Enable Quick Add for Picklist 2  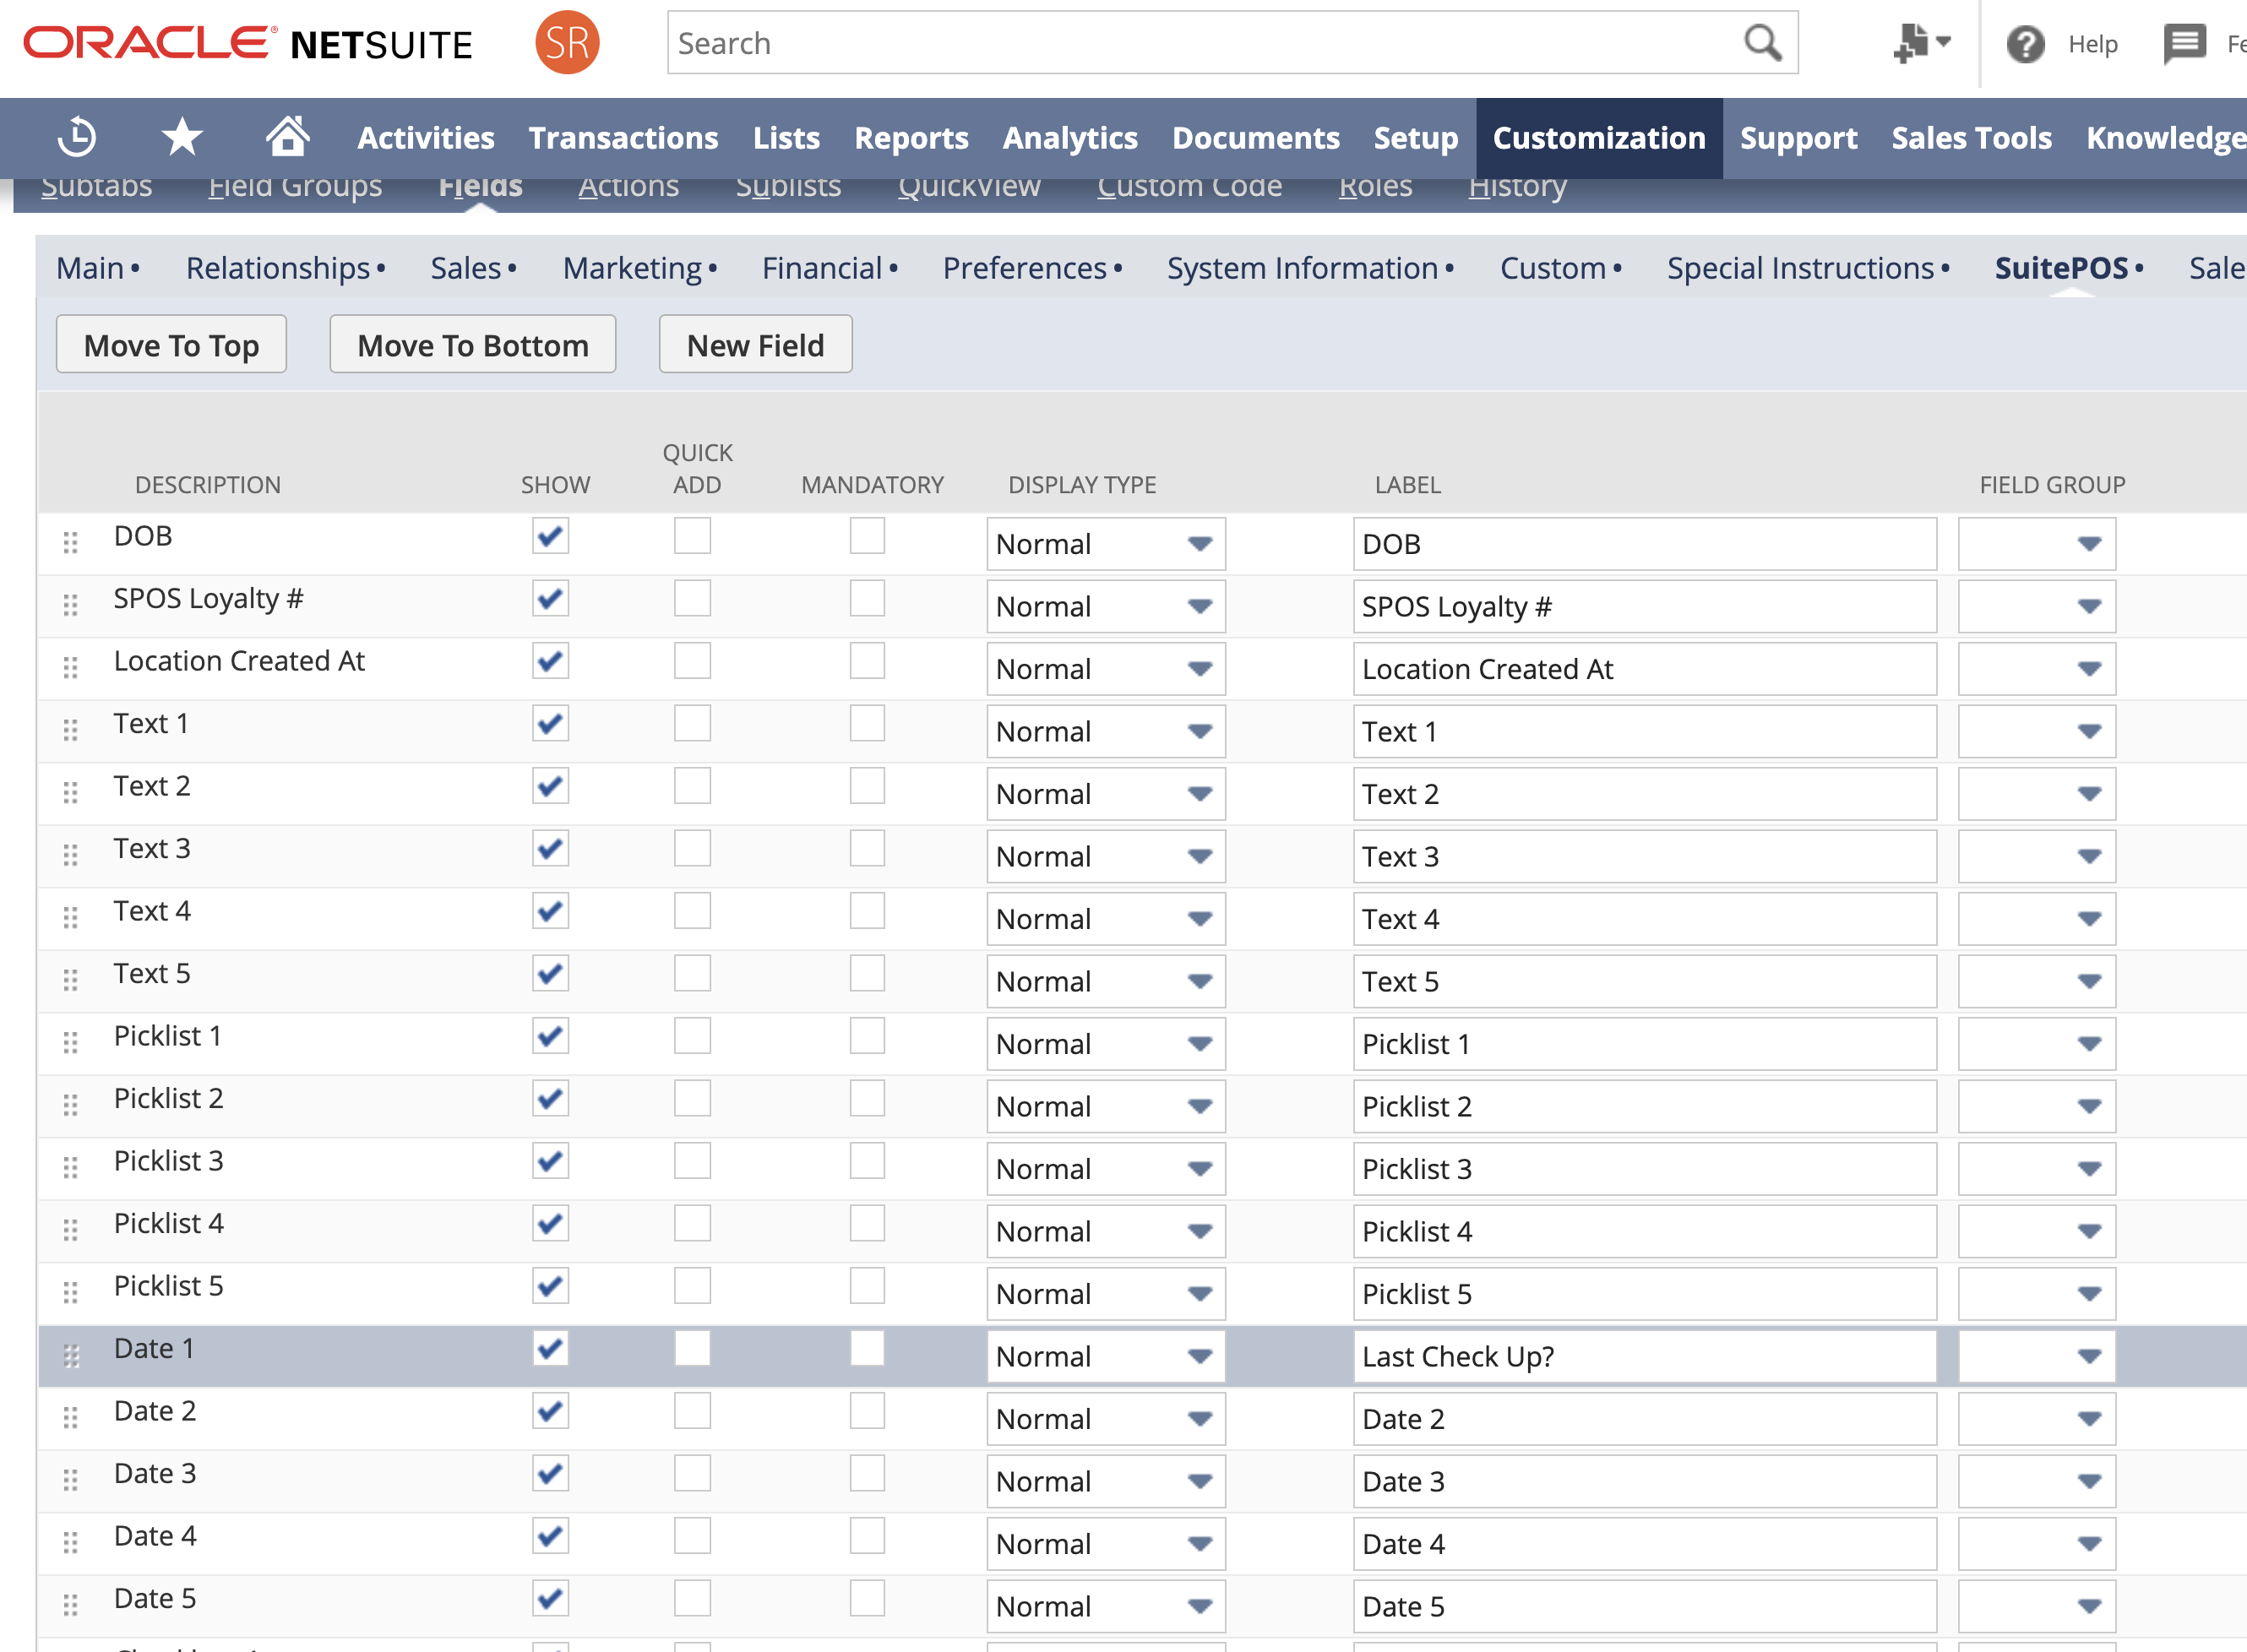pyautogui.click(x=692, y=1099)
